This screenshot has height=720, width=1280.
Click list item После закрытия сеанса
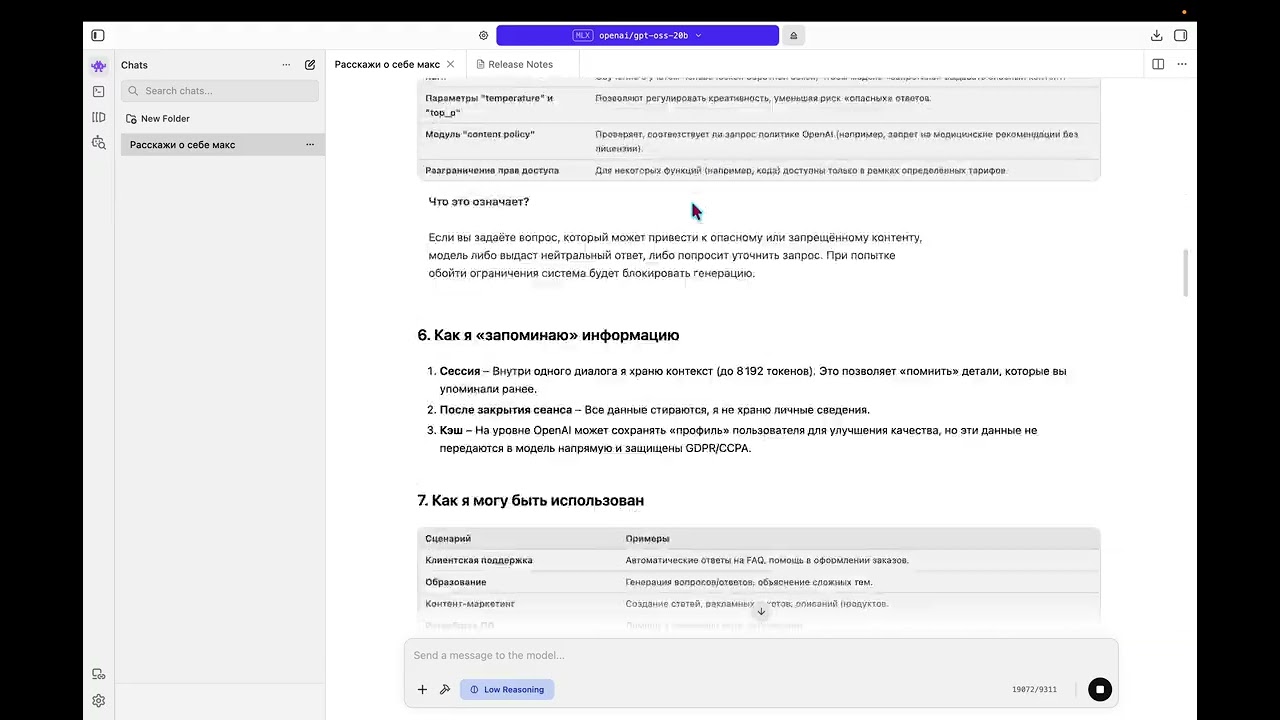pos(655,410)
